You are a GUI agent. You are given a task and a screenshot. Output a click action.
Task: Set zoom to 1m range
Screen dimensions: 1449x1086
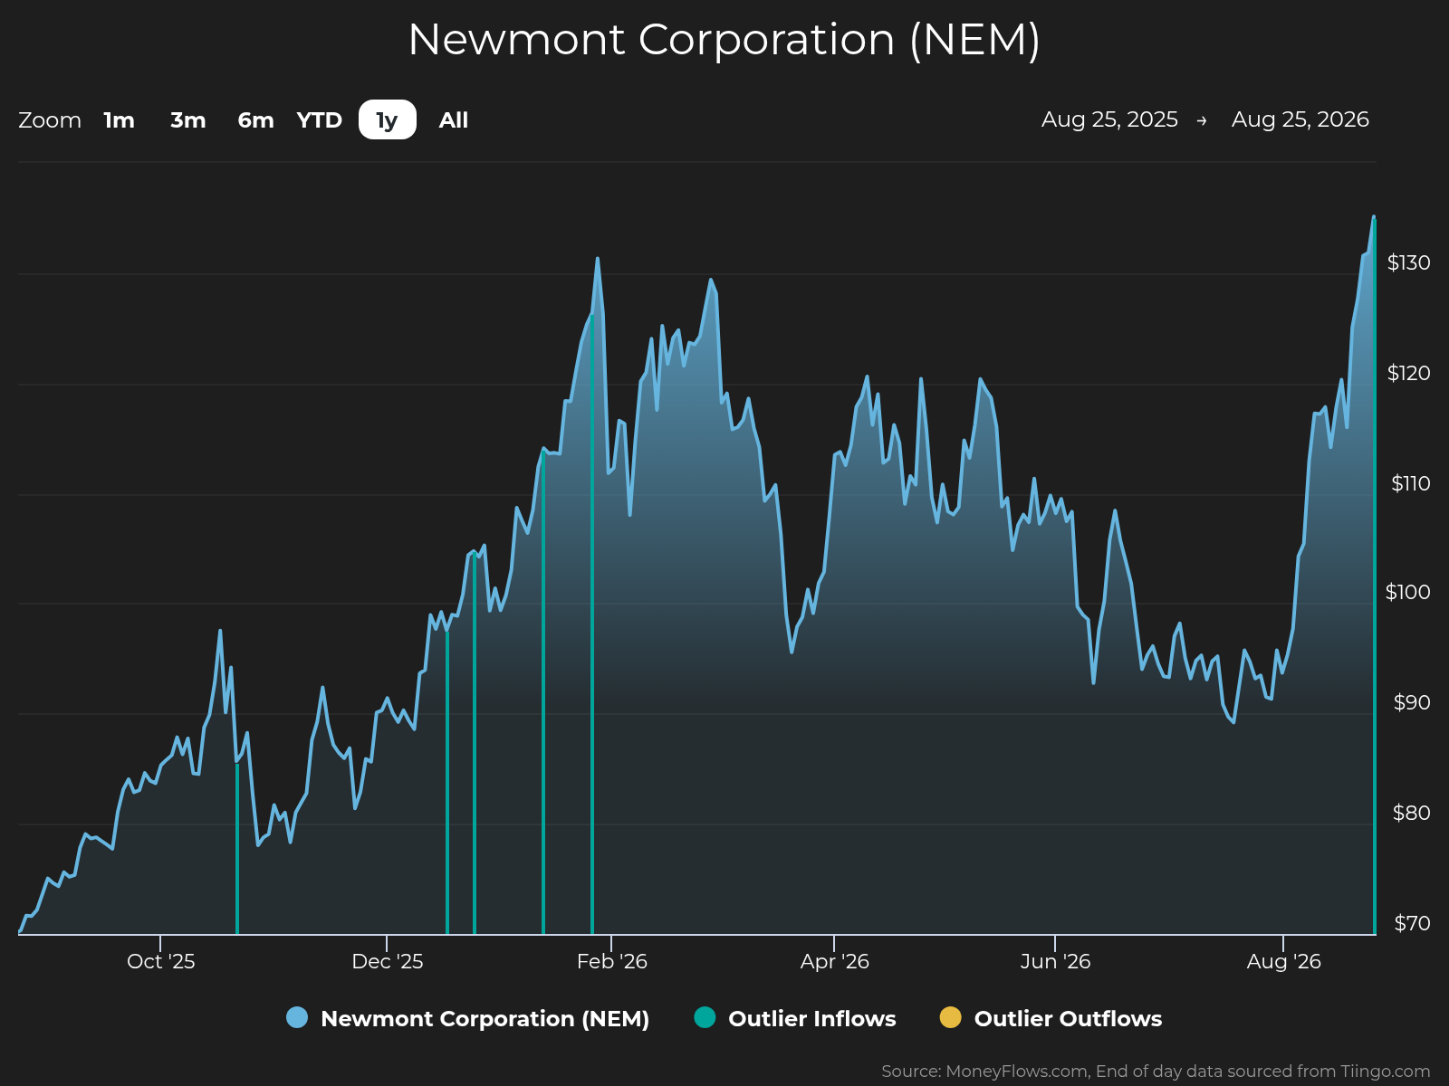pyautogui.click(x=119, y=120)
